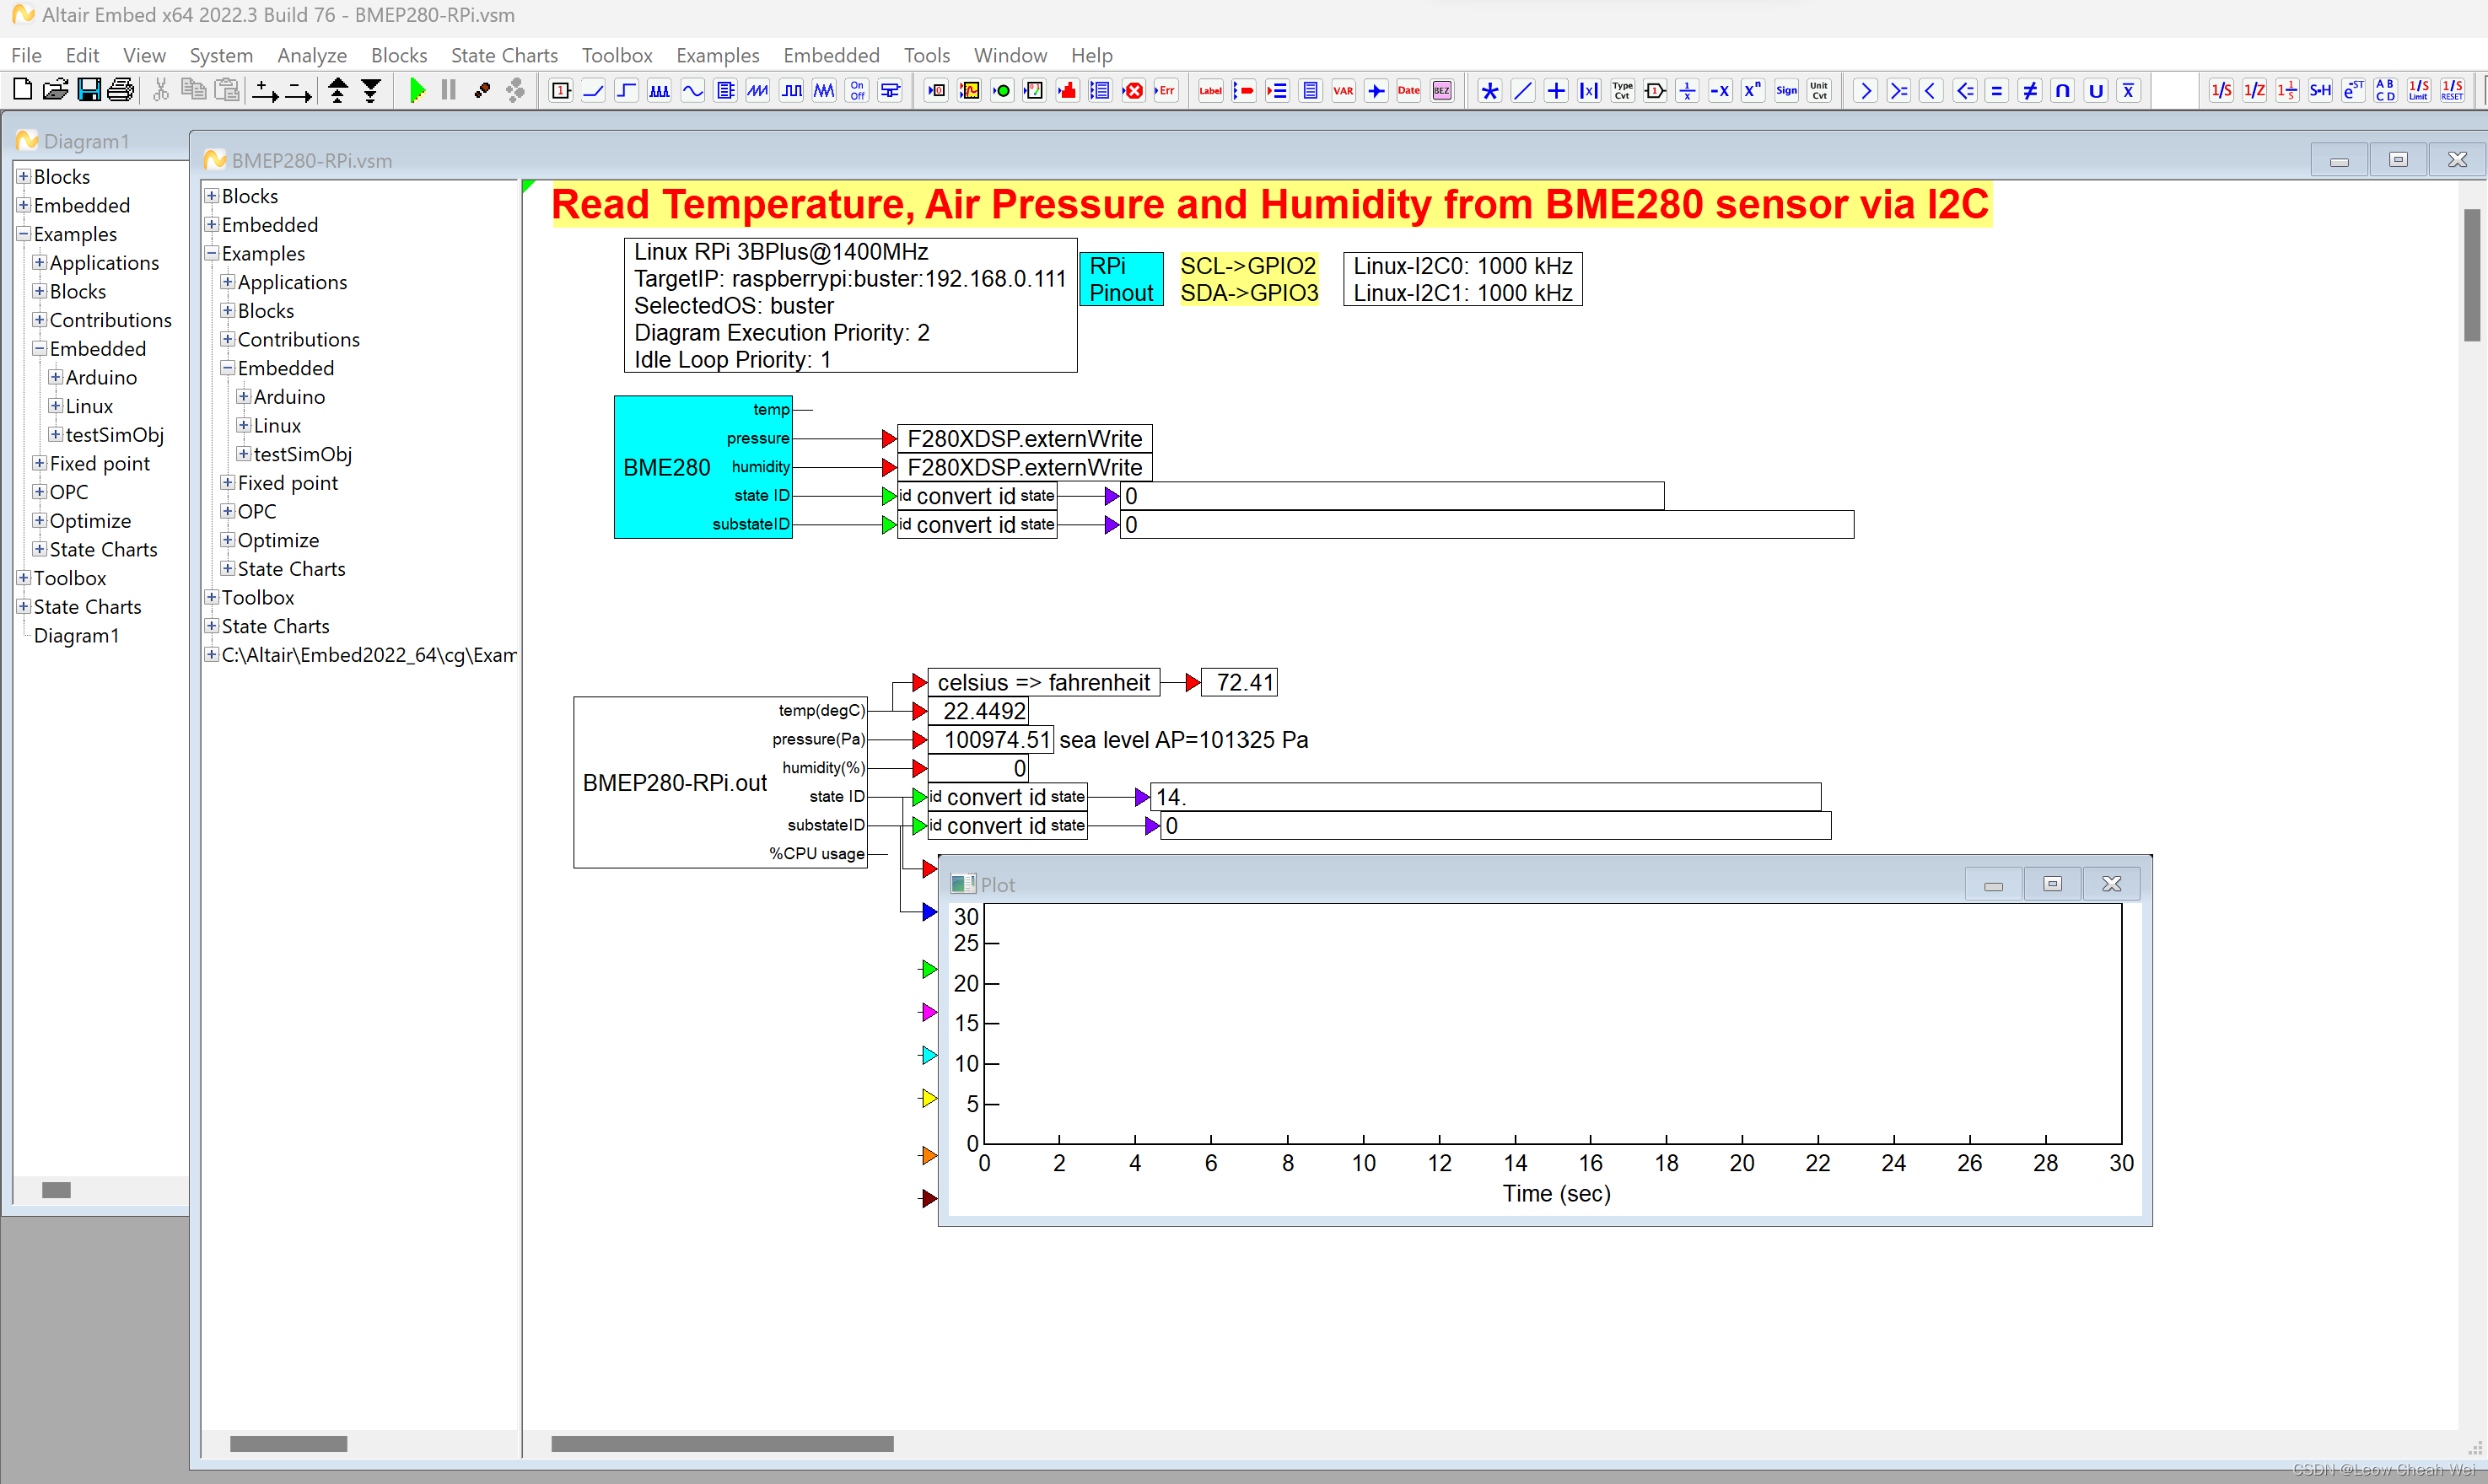This screenshot has width=2488, height=1484.
Task: Insert a Label annotation block
Action: click(1210, 90)
